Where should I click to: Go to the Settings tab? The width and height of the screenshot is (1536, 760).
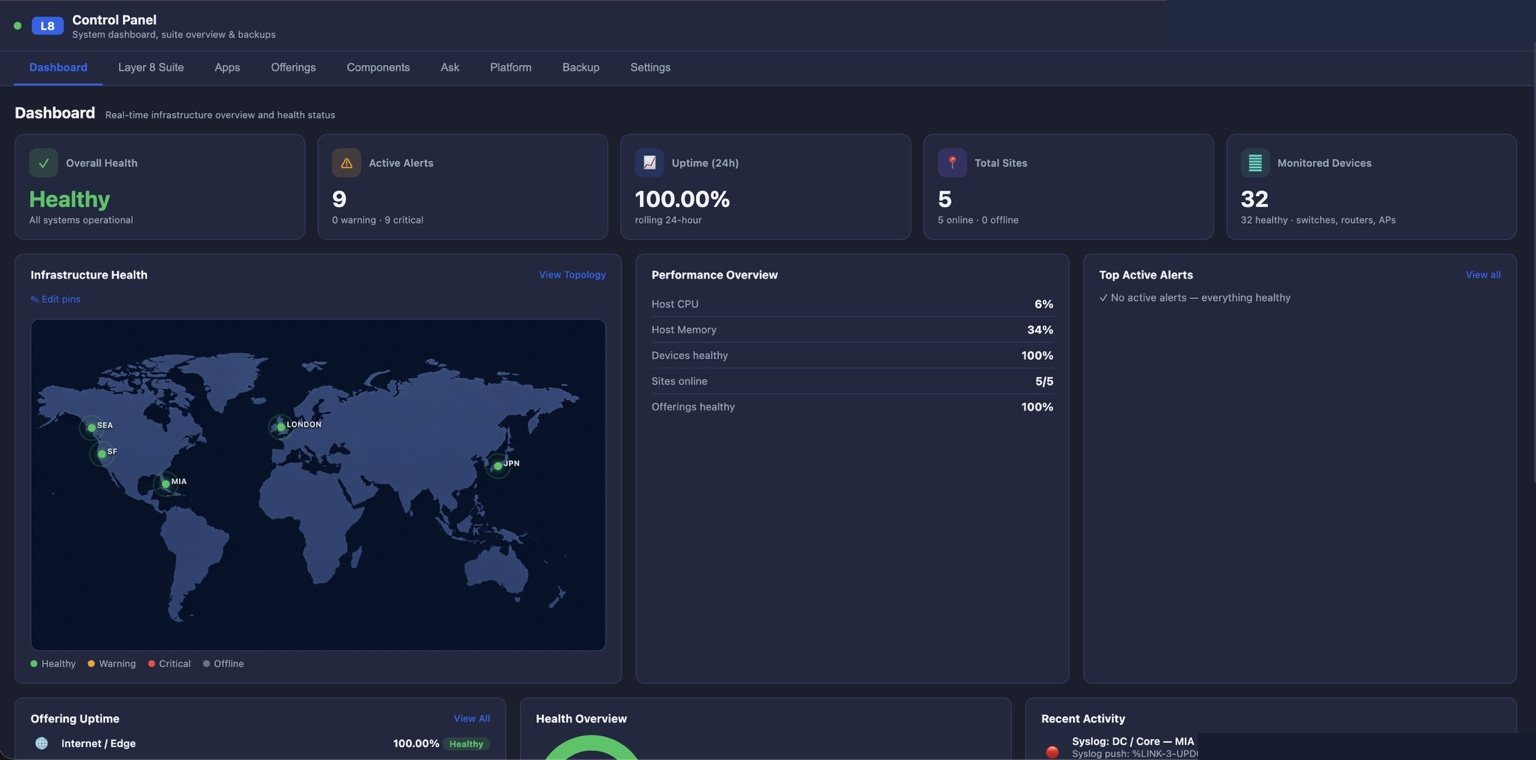(x=650, y=67)
